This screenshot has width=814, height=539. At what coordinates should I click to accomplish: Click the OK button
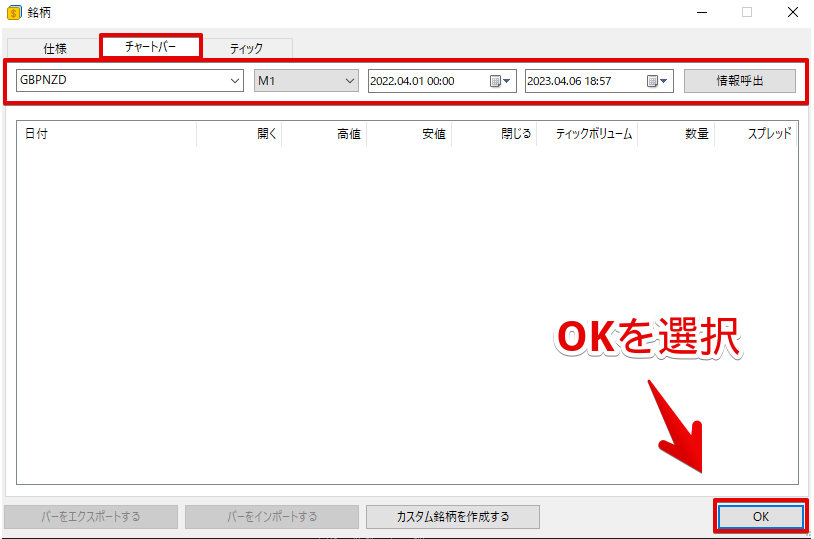tap(760, 516)
